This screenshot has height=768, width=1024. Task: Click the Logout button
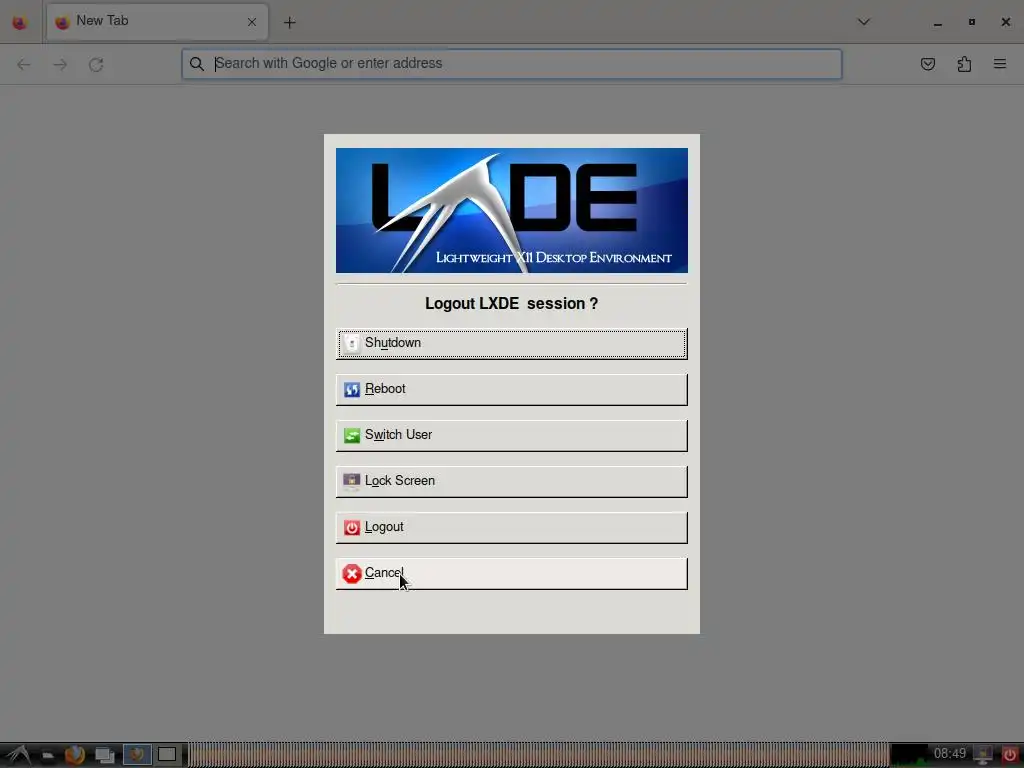[511, 527]
